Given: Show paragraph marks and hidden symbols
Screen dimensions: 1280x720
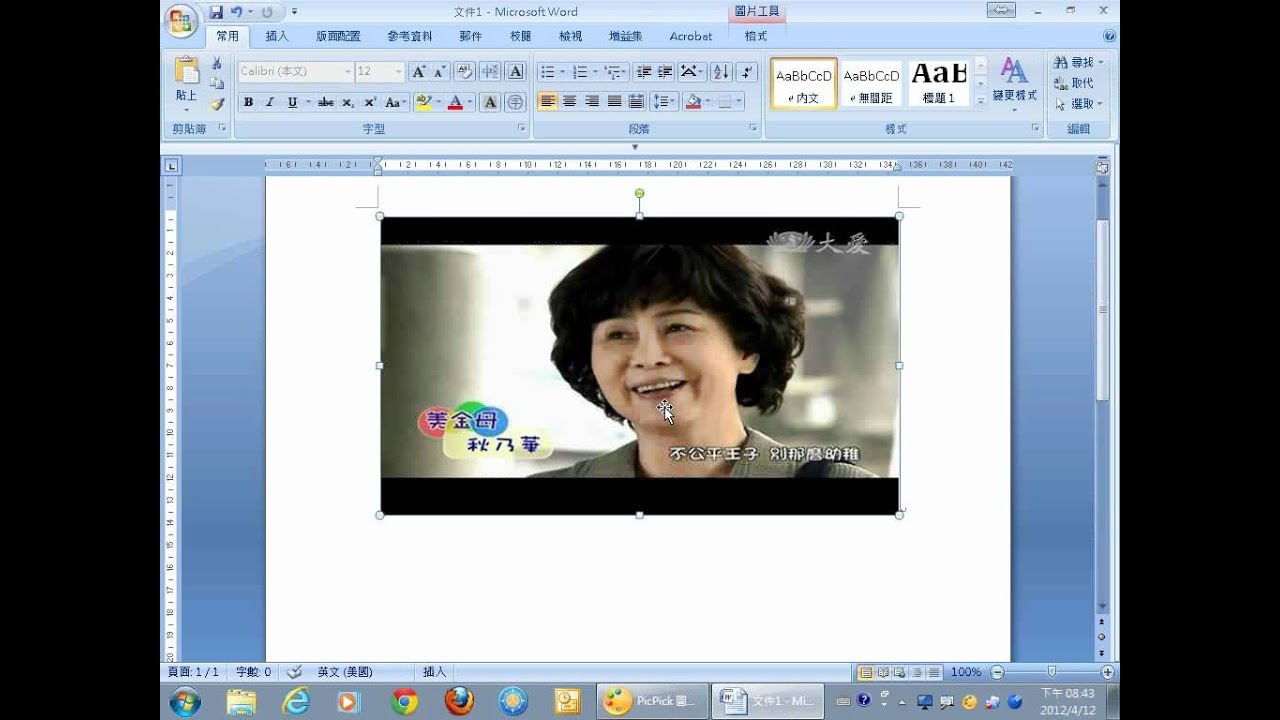Looking at the screenshot, I should (x=748, y=71).
